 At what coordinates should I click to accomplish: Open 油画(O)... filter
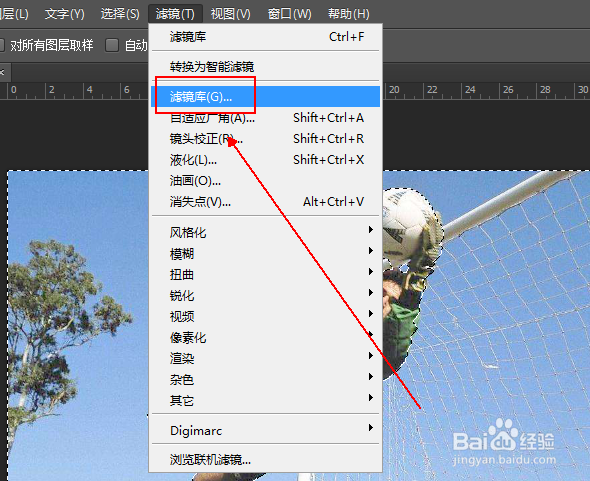[x=266, y=181]
